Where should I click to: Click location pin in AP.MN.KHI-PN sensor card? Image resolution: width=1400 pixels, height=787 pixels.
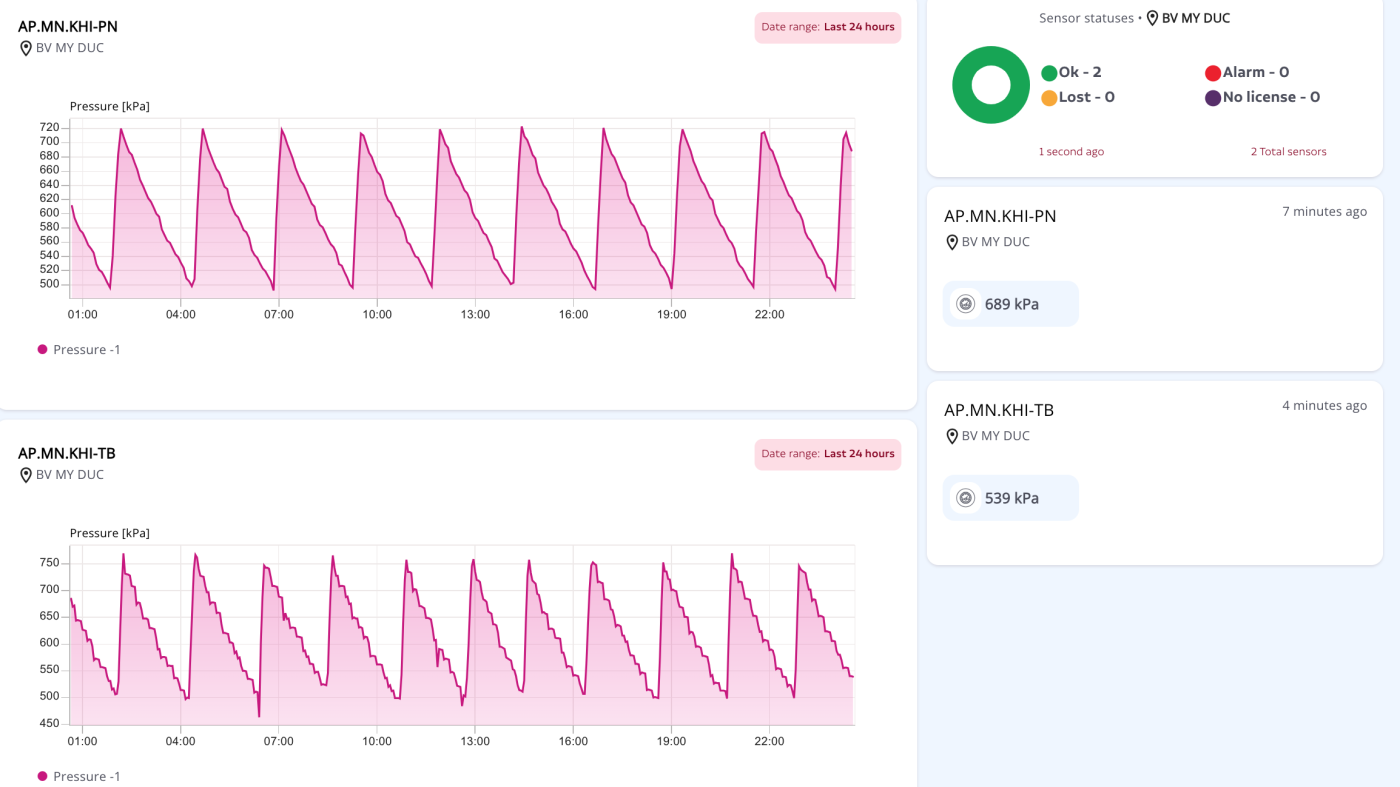(x=952, y=242)
